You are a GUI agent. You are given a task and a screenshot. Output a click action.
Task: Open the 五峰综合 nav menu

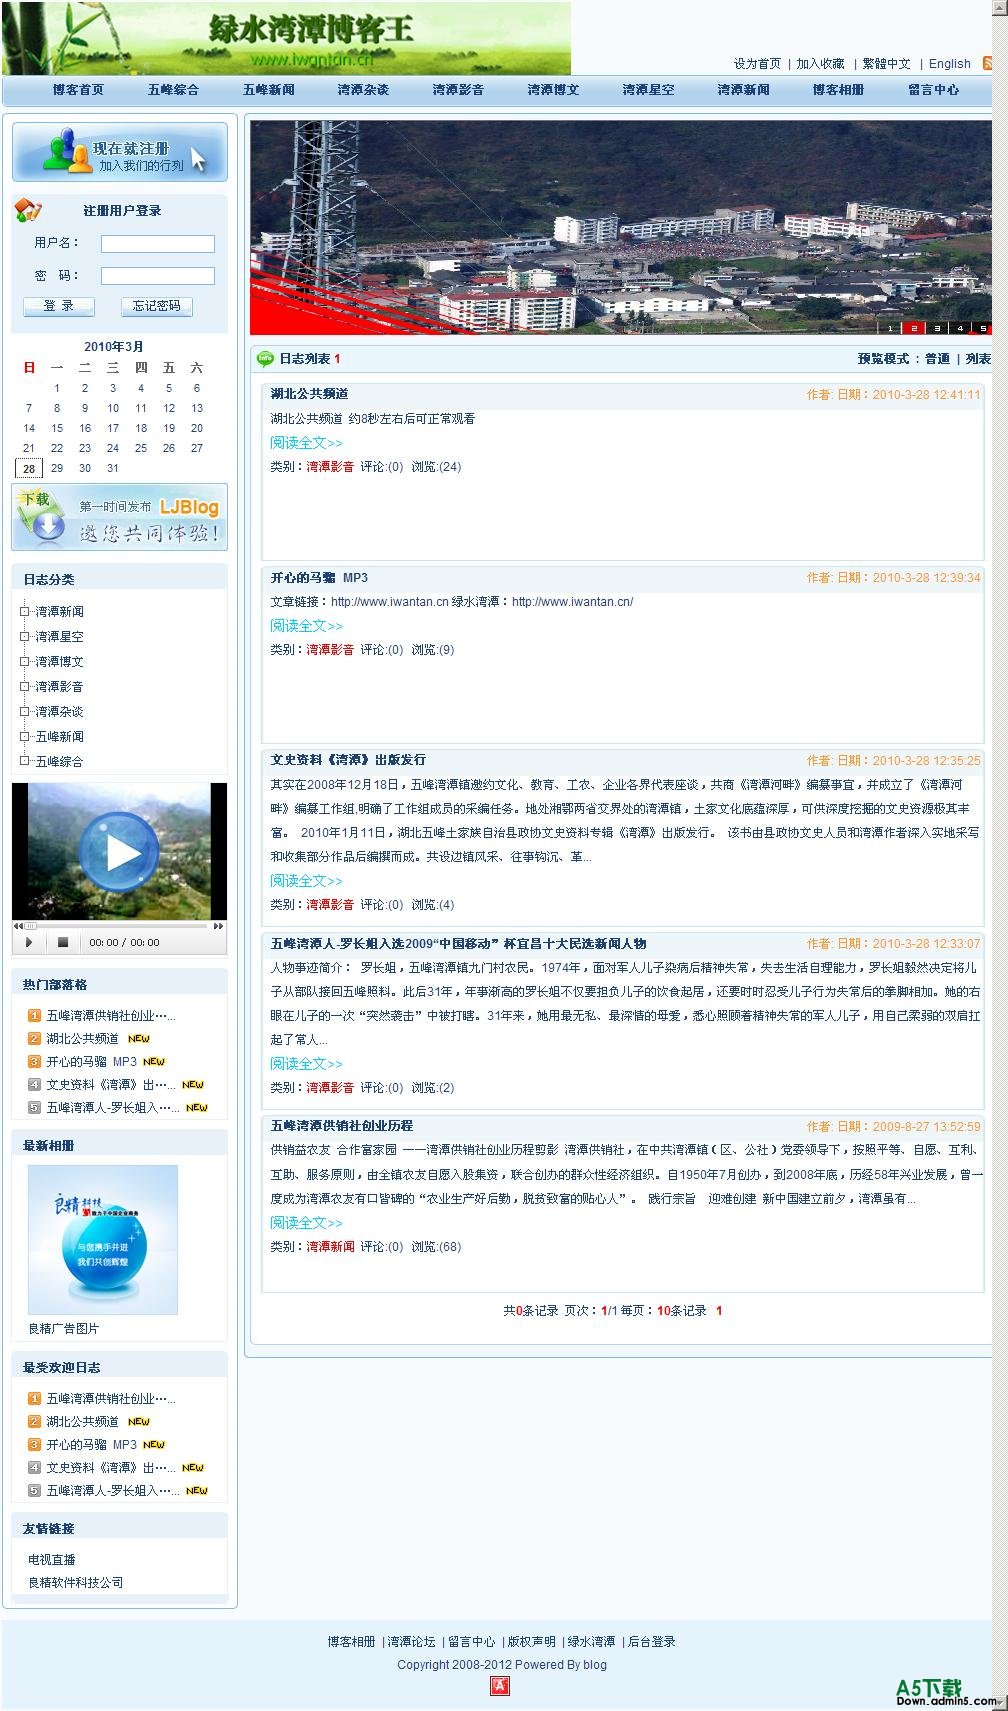[x=173, y=90]
